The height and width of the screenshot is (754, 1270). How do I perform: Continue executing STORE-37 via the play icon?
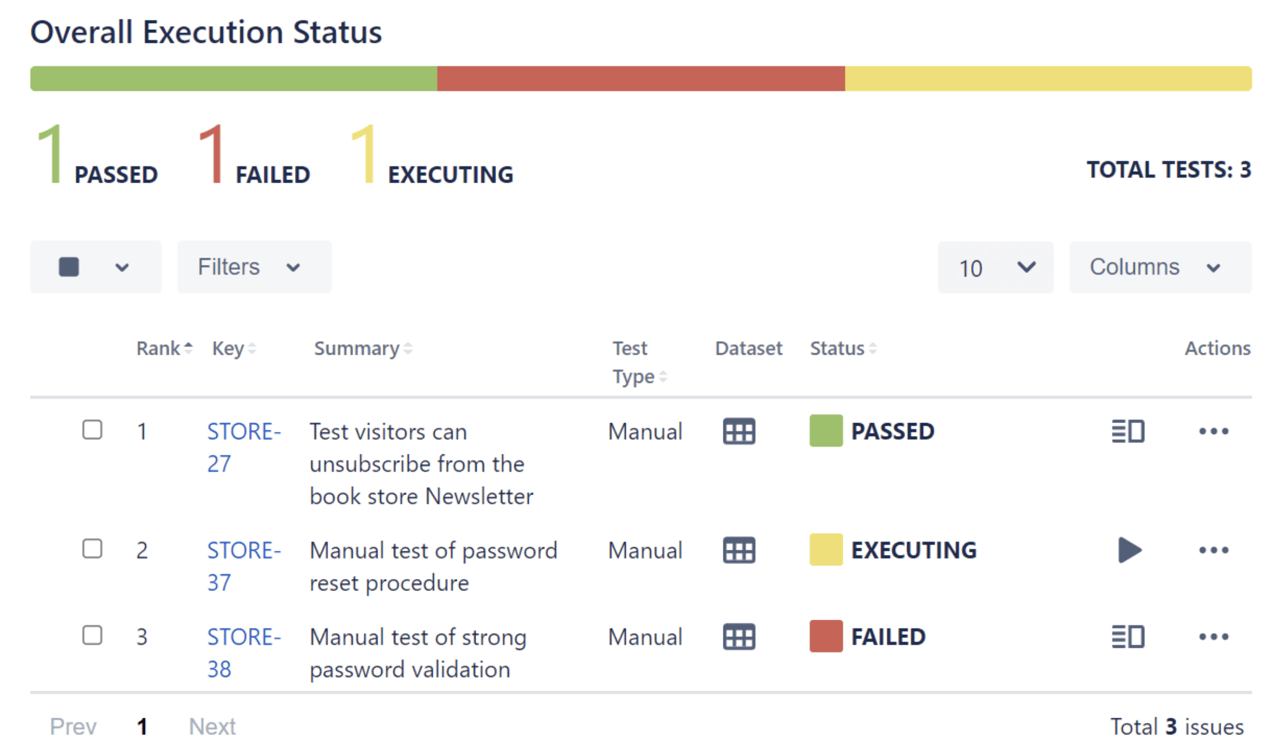(1129, 550)
